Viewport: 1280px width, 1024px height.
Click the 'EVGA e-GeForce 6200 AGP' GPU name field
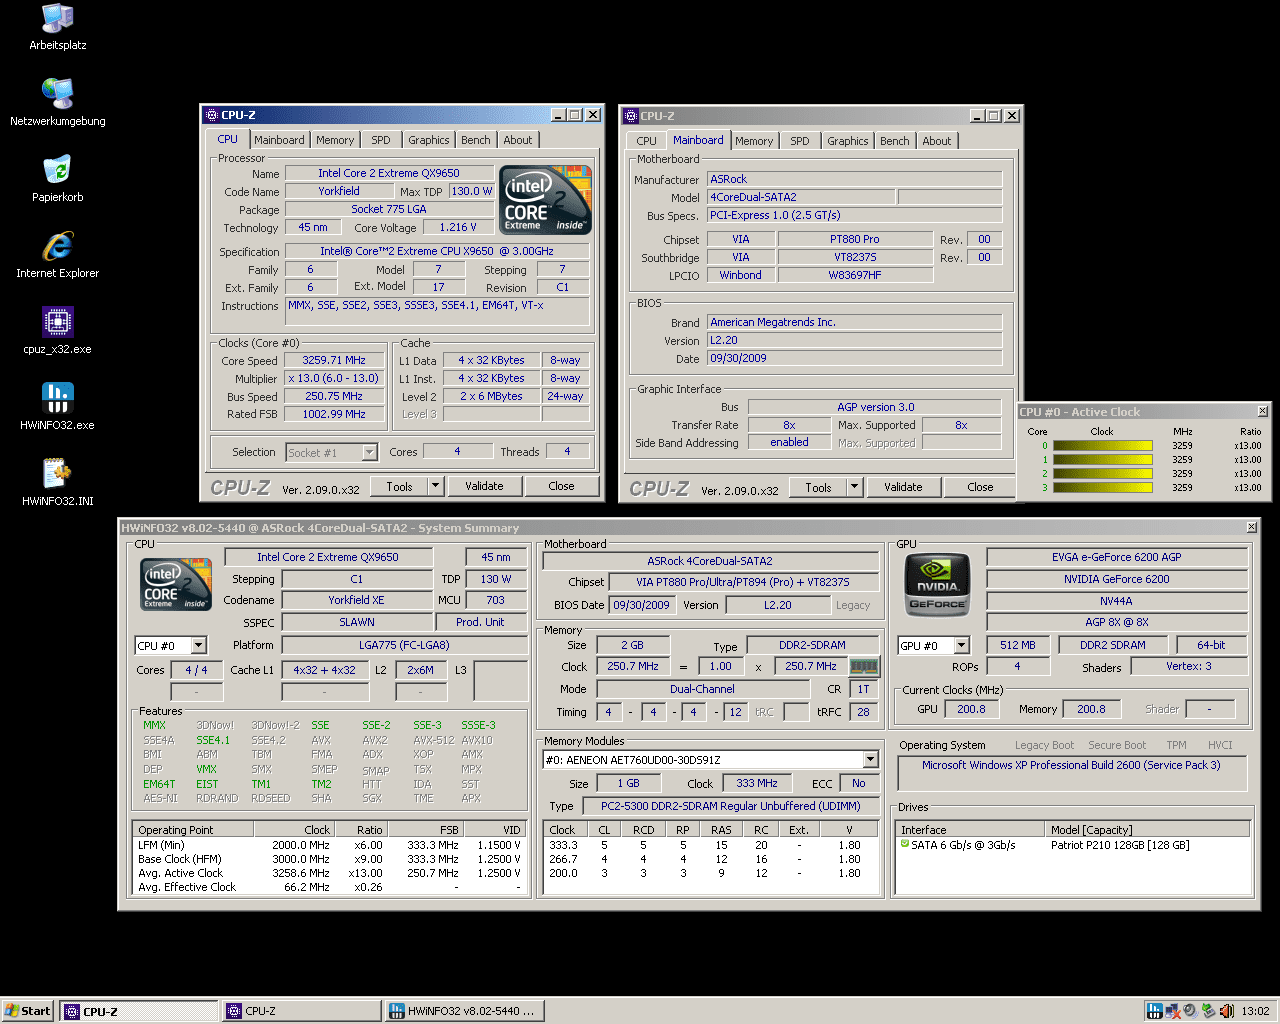point(1116,557)
